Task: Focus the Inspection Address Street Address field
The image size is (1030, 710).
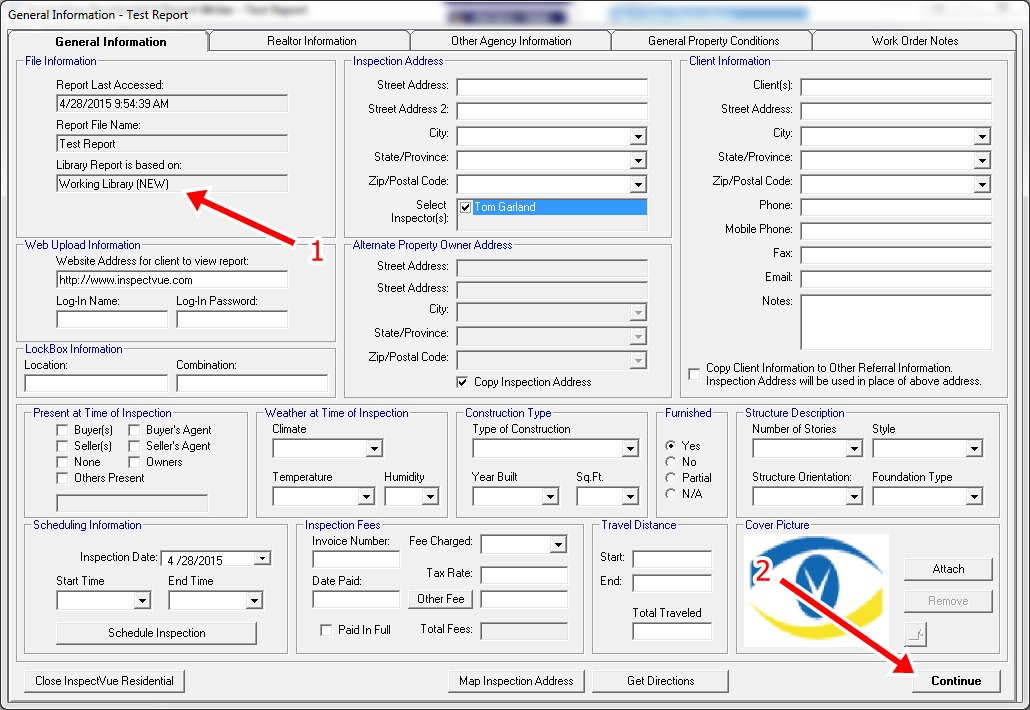Action: [552, 87]
